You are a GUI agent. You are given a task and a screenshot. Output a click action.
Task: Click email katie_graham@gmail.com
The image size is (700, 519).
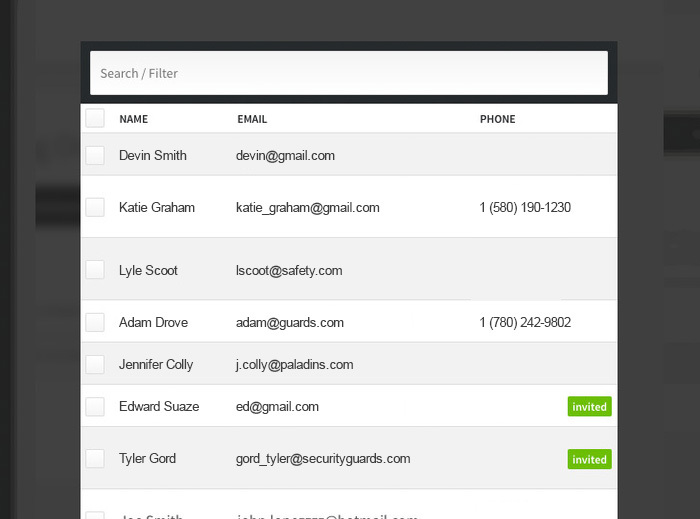[308, 208]
